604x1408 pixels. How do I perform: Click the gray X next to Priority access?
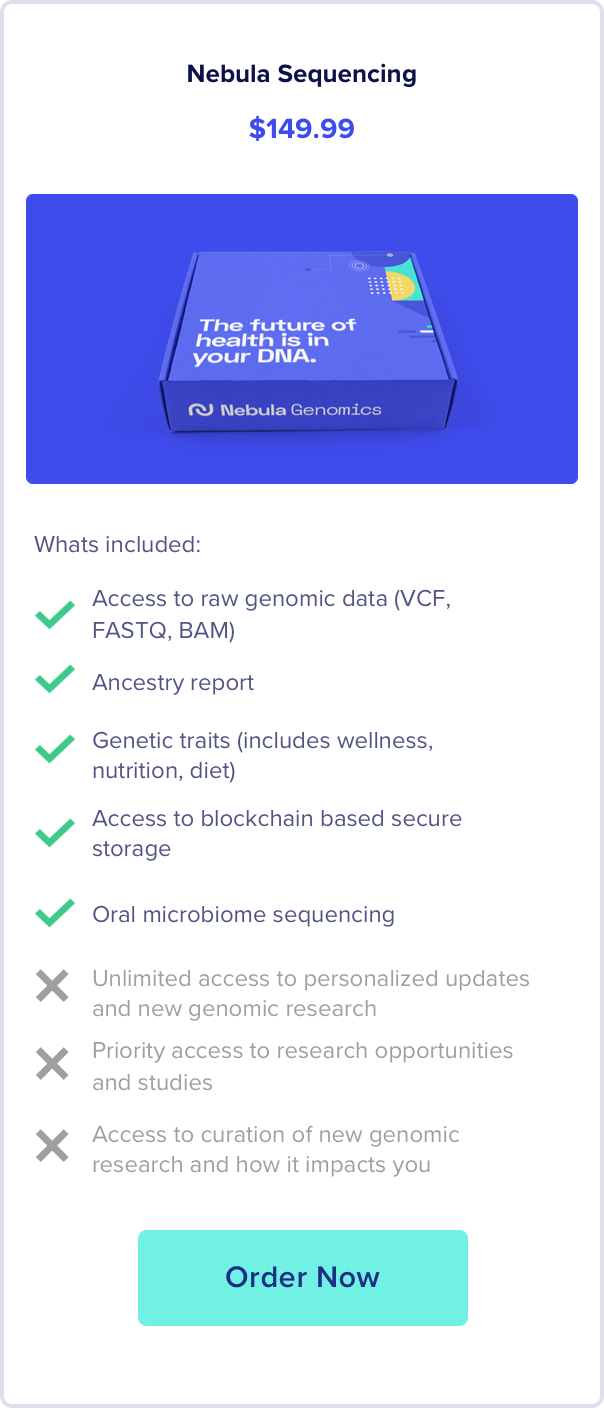click(52, 1064)
